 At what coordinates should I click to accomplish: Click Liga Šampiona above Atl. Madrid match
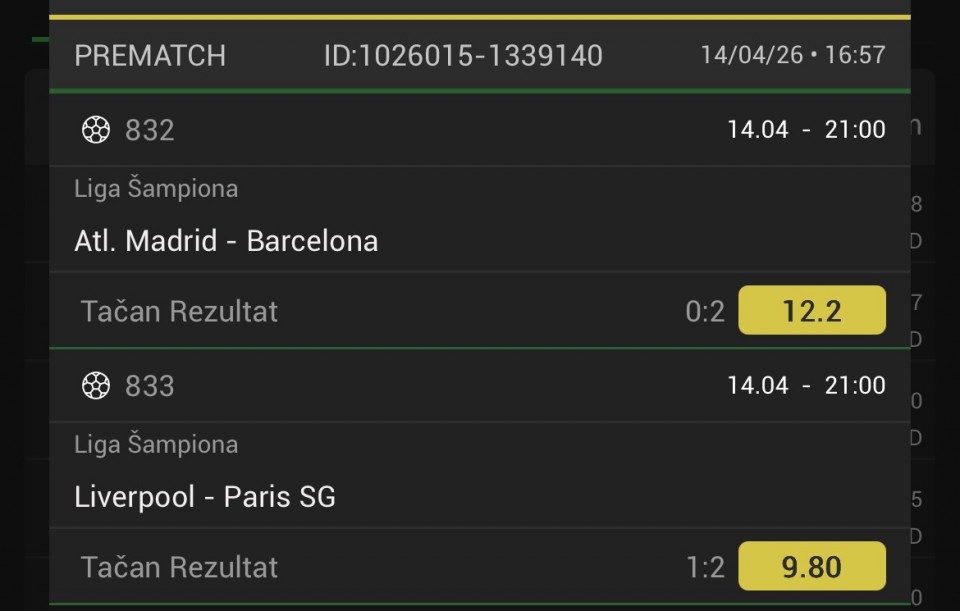pos(156,189)
